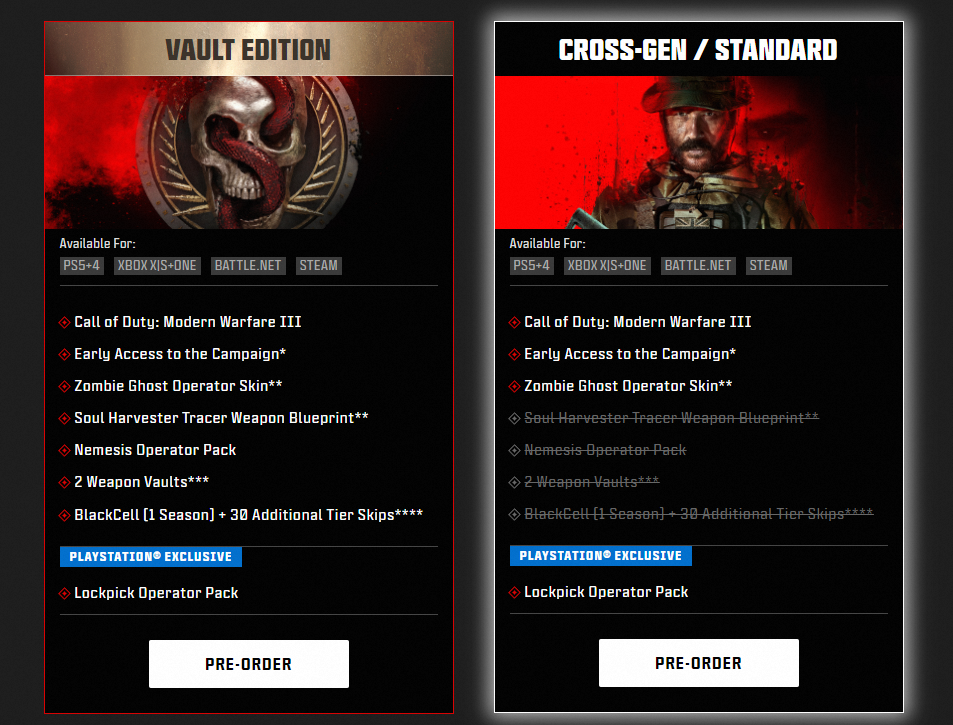Click Cross-Gen / Standard PRE-ORDER button
Viewport: 953px width, 725px height.
698,663
